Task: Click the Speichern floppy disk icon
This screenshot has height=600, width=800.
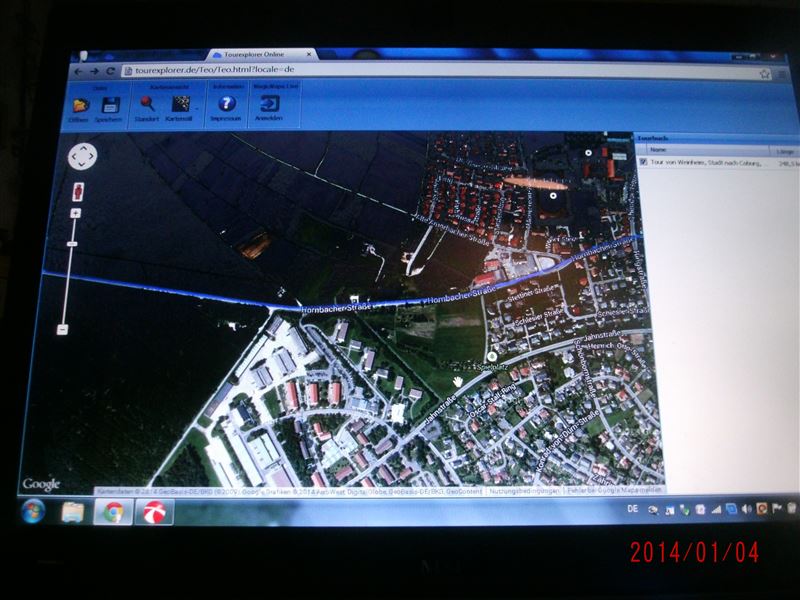Action: [x=109, y=105]
